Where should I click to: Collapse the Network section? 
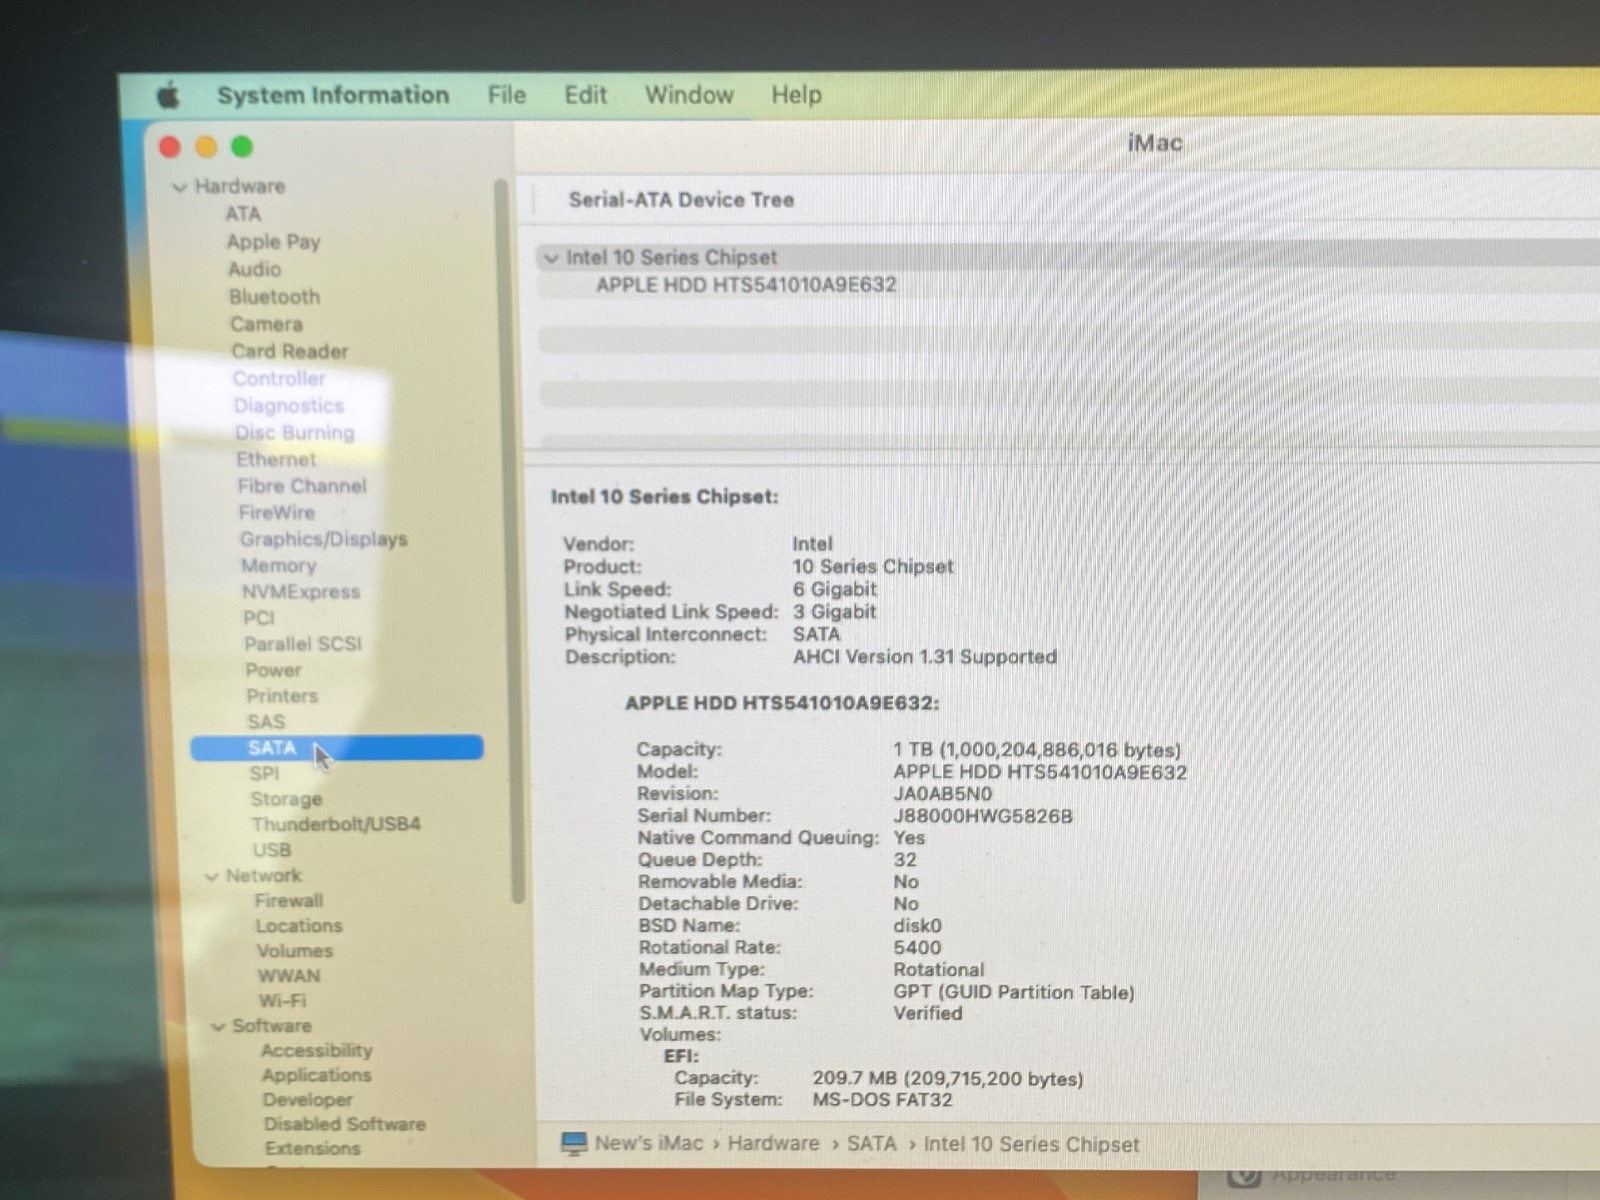[x=211, y=876]
